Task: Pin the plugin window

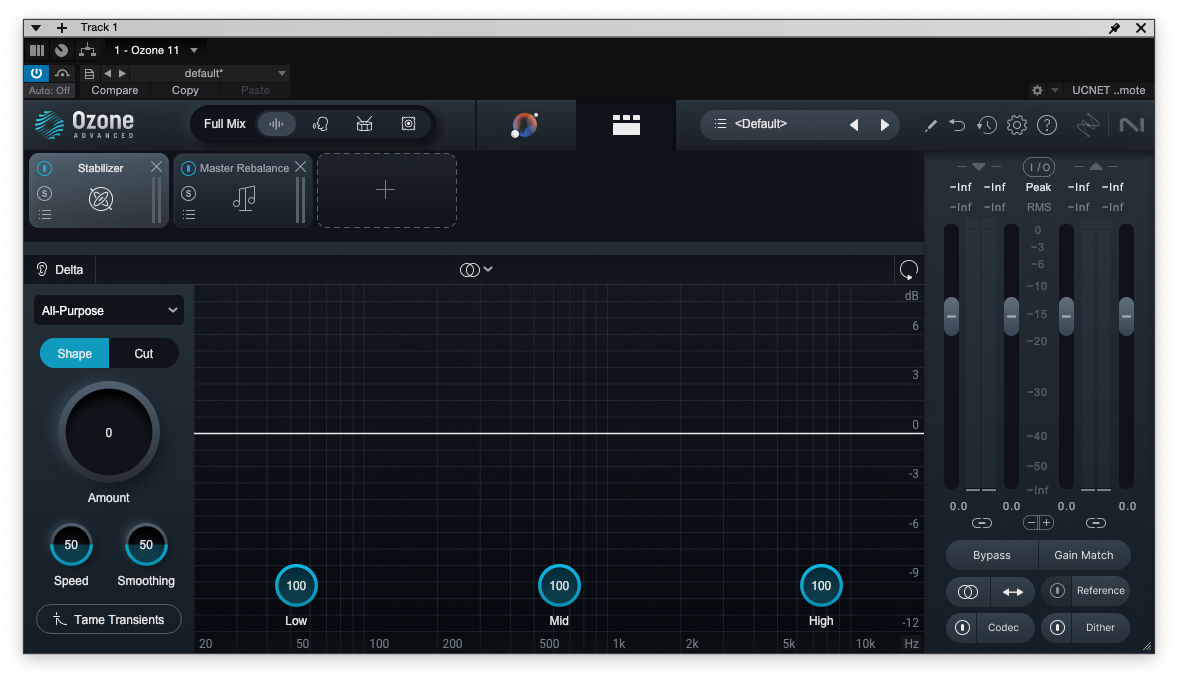Action: [x=1114, y=28]
